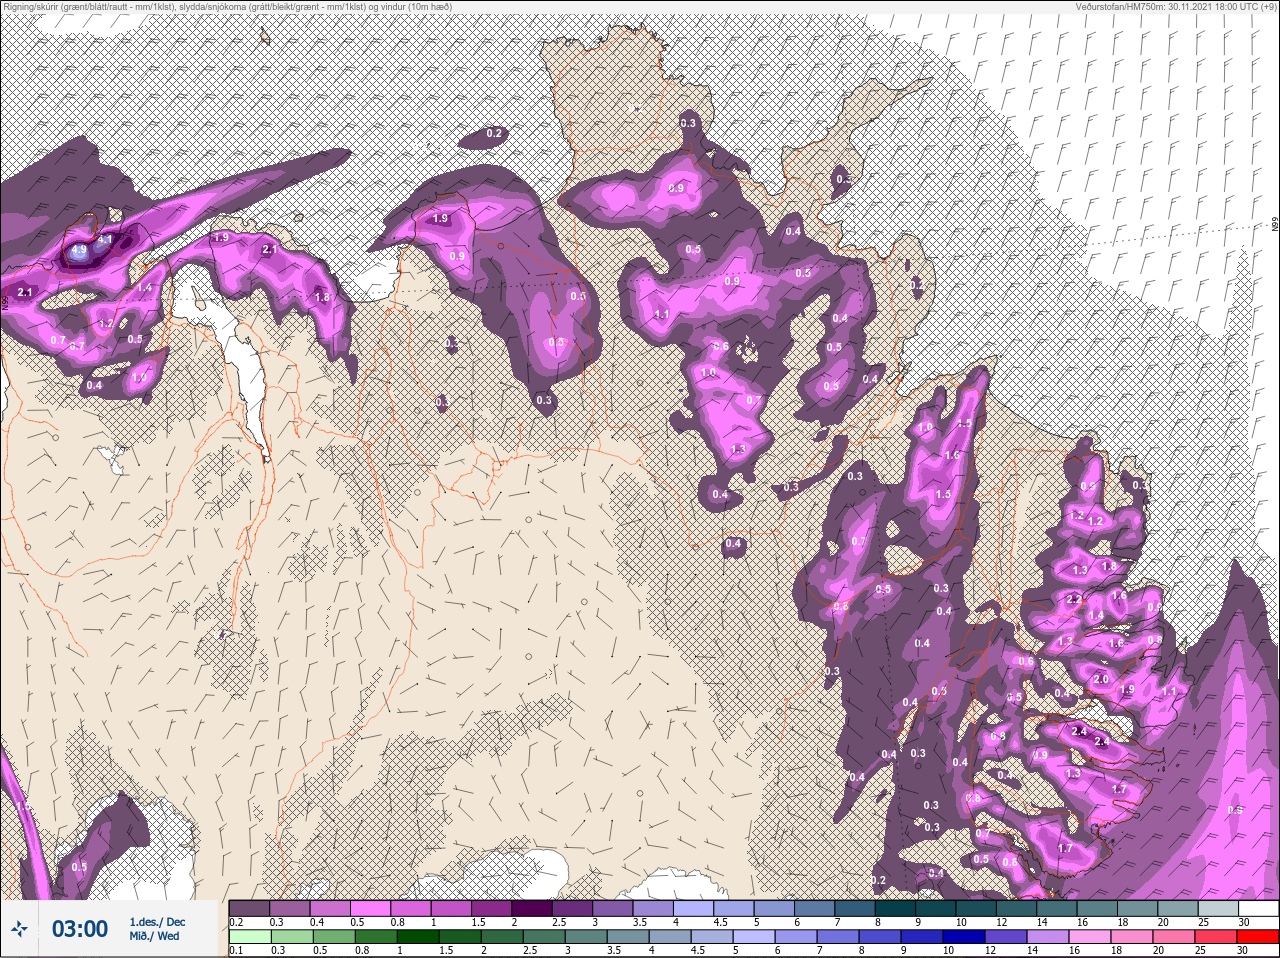The image size is (1280, 958).
Task: Pick the snow legend swatch starting at 0.2
Action: [x=249, y=908]
